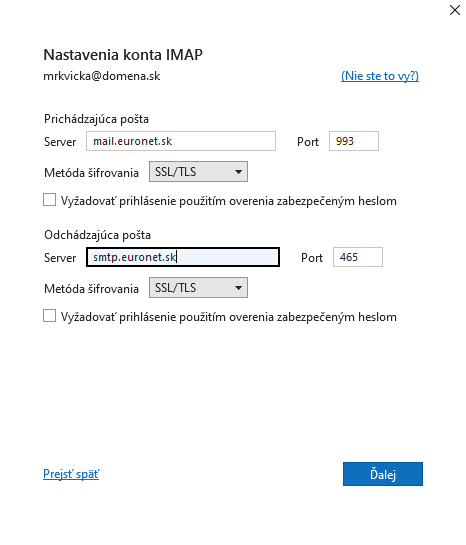Screen dimensions: 466x545
Task: Click the arrow on the incoming SSL/TLS combo box
Action: pyautogui.click(x=238, y=171)
